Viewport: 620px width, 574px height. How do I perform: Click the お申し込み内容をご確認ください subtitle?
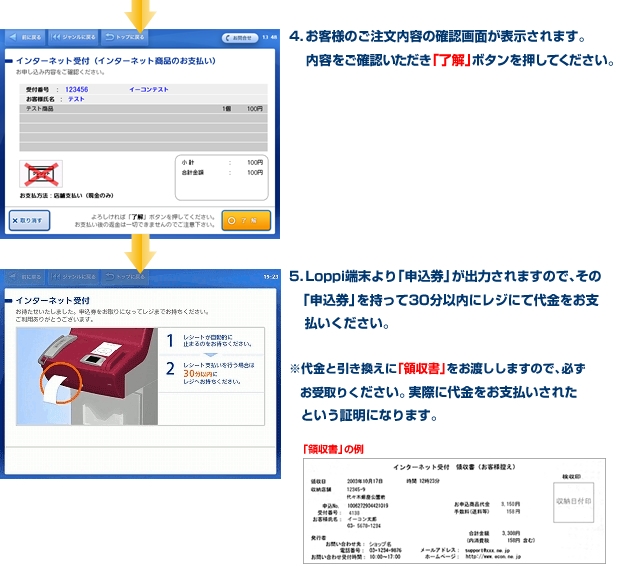click(x=60, y=72)
